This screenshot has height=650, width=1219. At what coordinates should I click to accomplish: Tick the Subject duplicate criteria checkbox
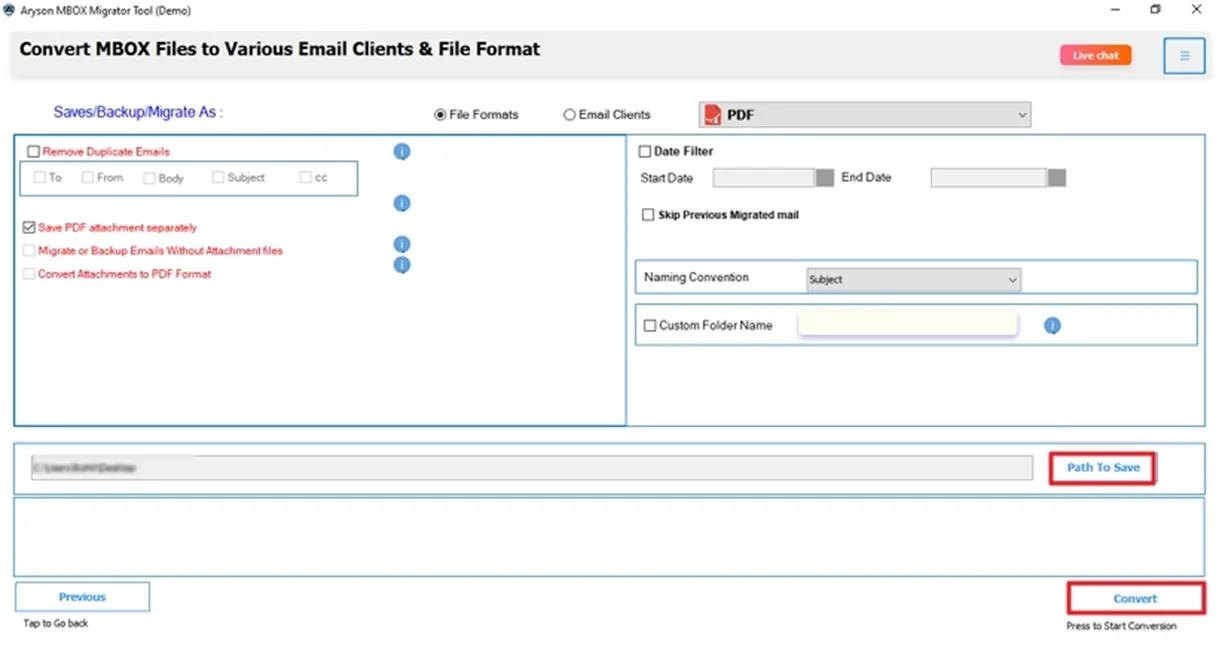point(218,178)
